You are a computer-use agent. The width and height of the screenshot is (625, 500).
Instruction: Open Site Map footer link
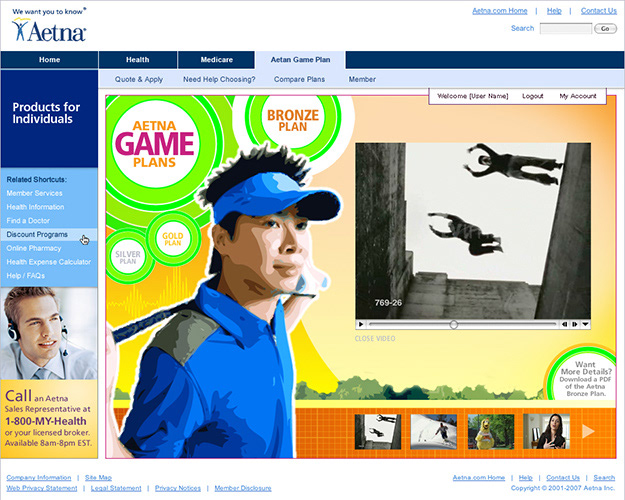pyautogui.click(x=98, y=478)
